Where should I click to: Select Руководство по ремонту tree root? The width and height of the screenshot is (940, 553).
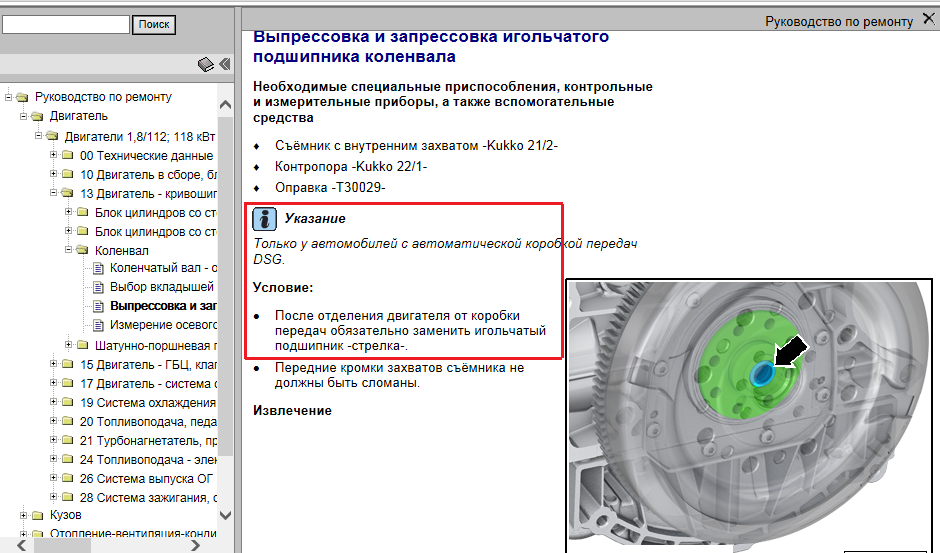103,97
